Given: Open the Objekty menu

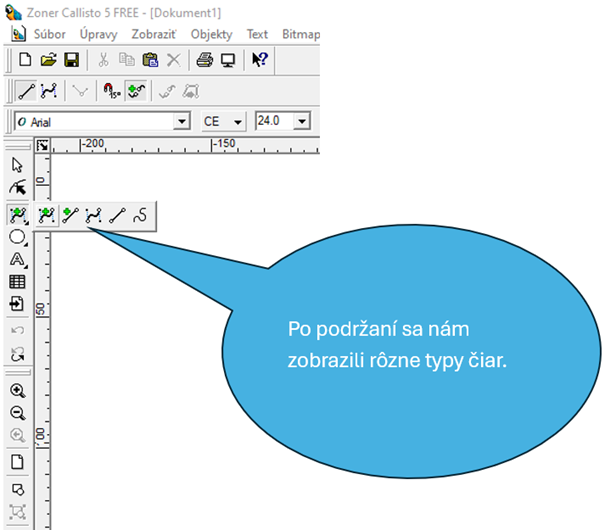Looking at the screenshot, I should 211,34.
